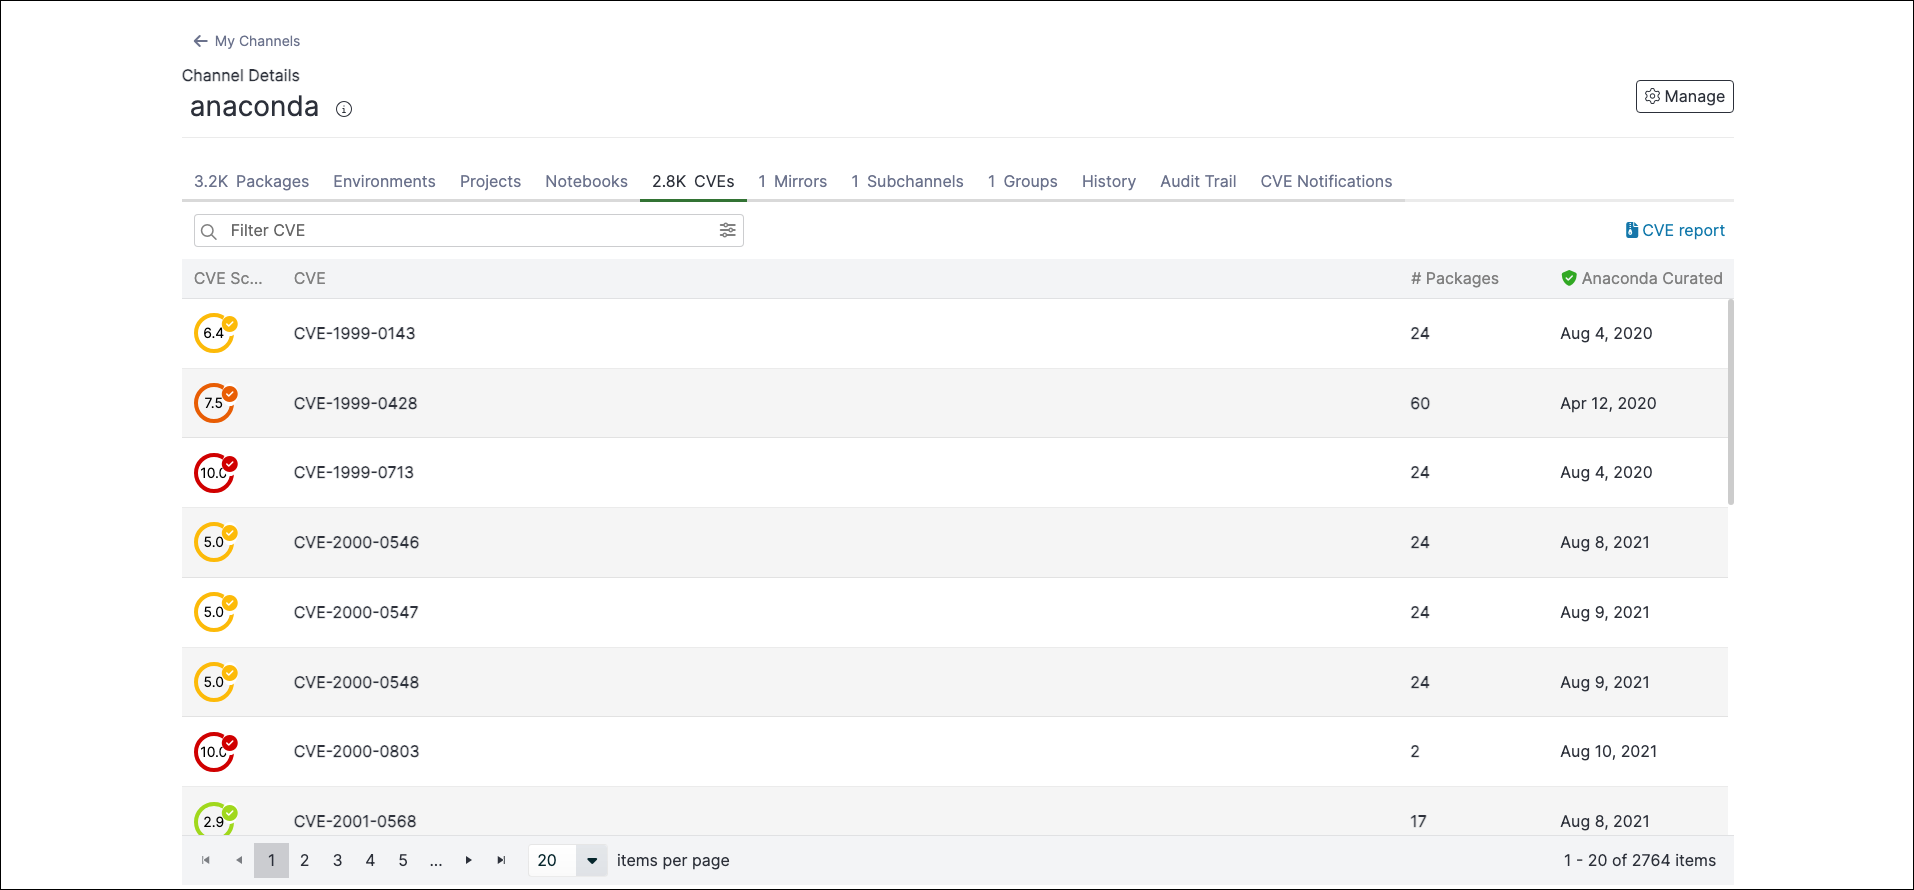
Task: Focus the Filter CVE search field
Action: pos(469,230)
